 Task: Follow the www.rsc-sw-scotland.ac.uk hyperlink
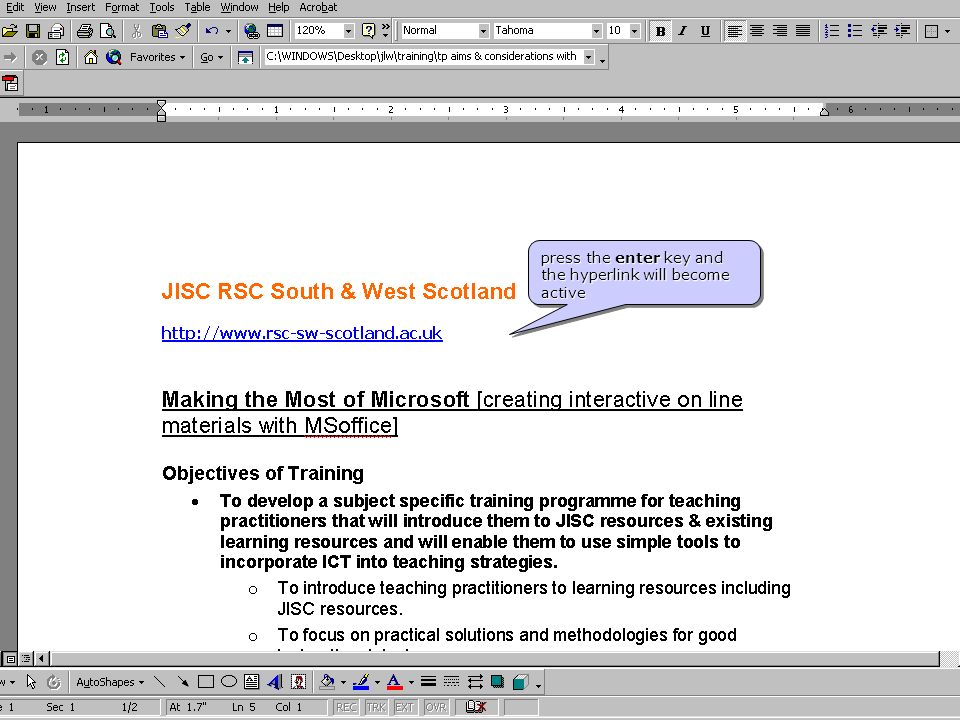[302, 333]
